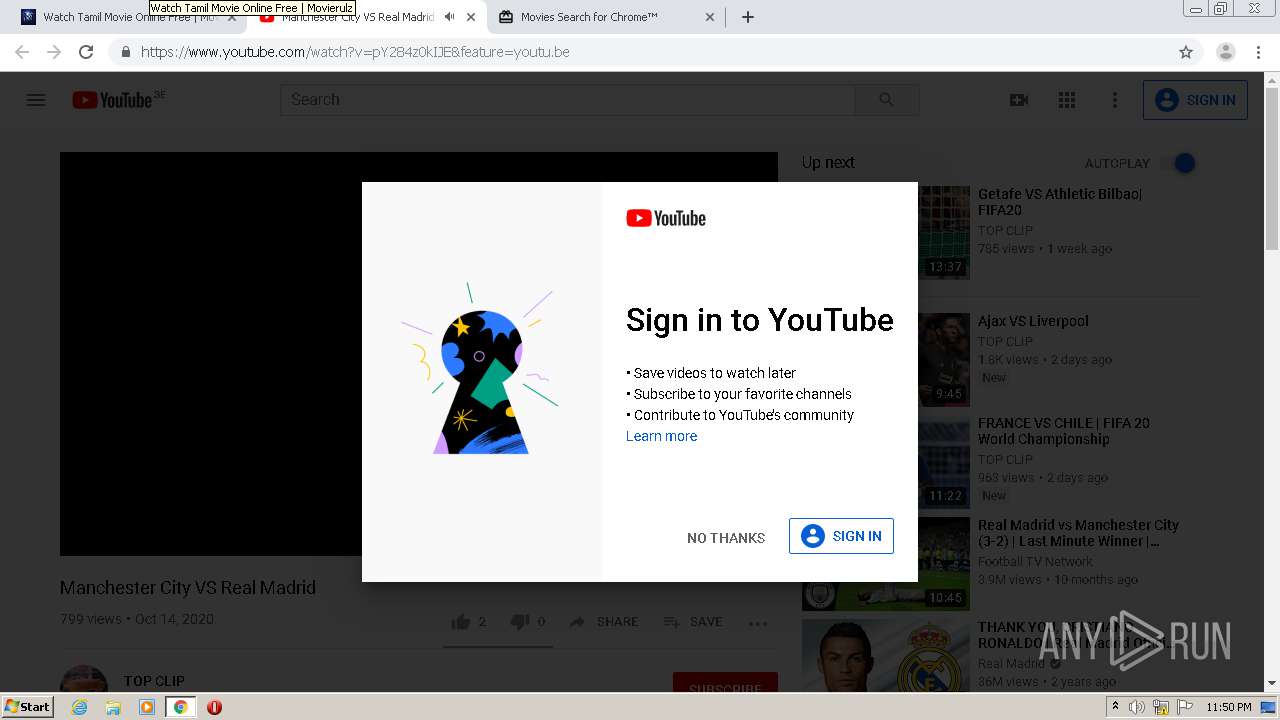The width and height of the screenshot is (1280, 720).
Task: Click the search magnifier button
Action: 887,99
